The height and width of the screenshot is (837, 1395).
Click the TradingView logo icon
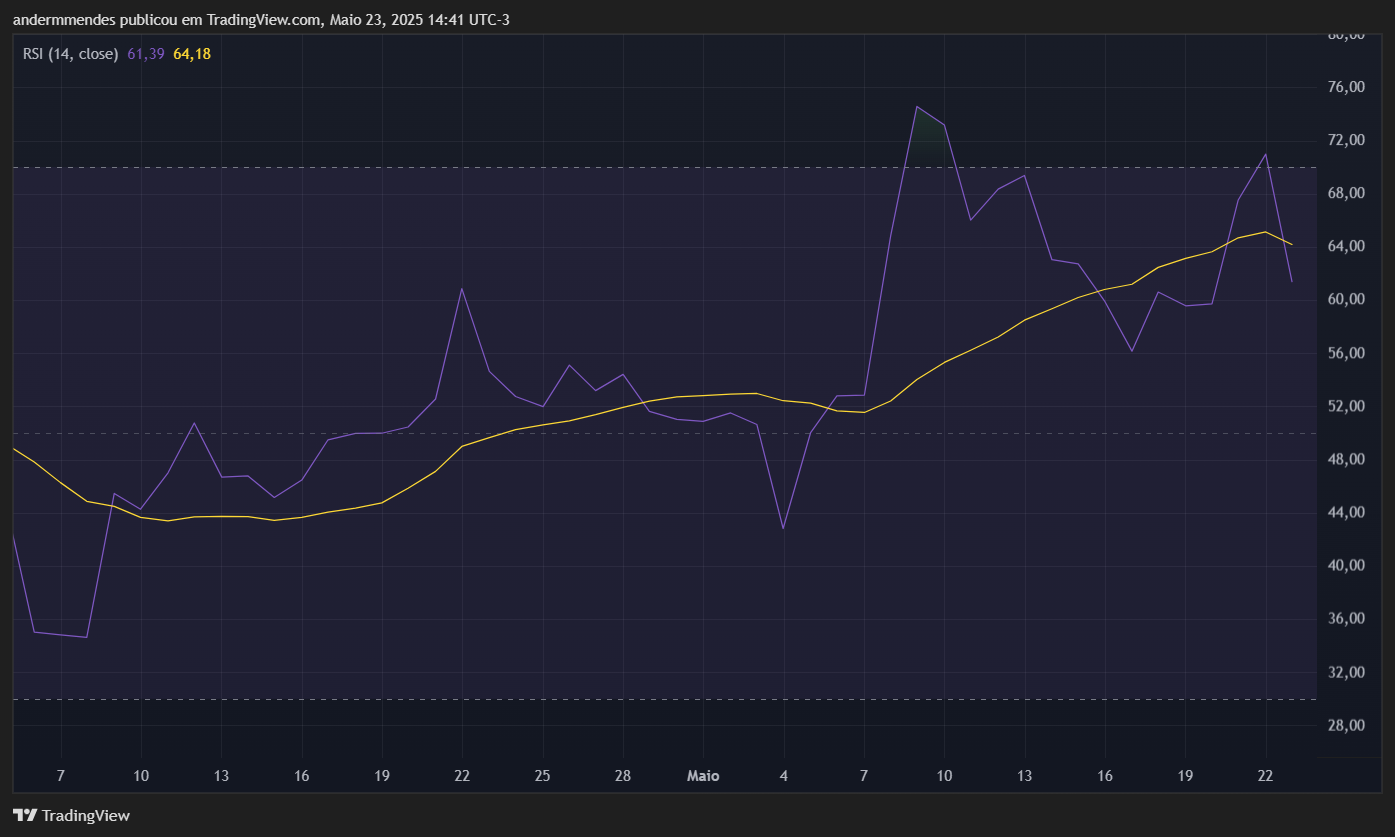click(x=24, y=815)
